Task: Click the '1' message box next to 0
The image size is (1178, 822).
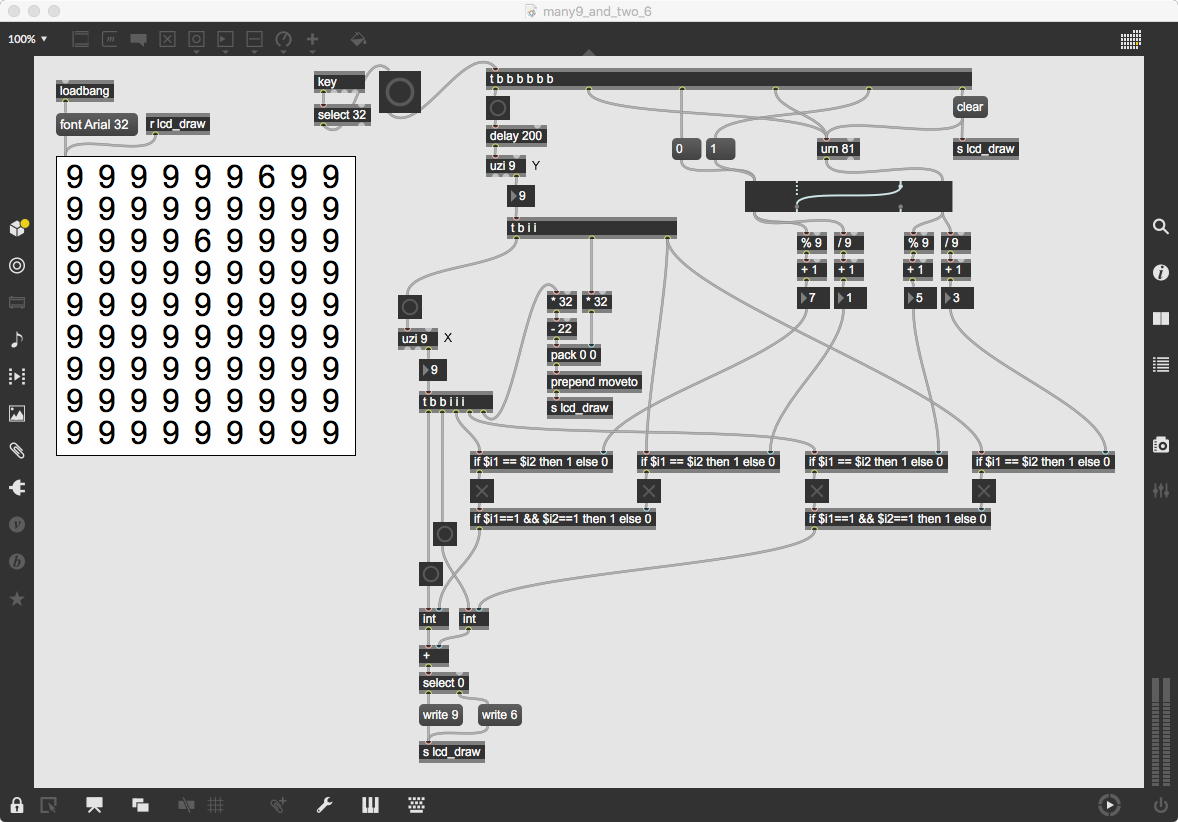Action: pyautogui.click(x=720, y=149)
